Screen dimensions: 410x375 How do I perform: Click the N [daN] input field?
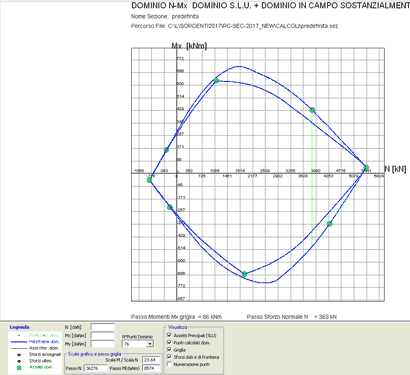coord(102,327)
